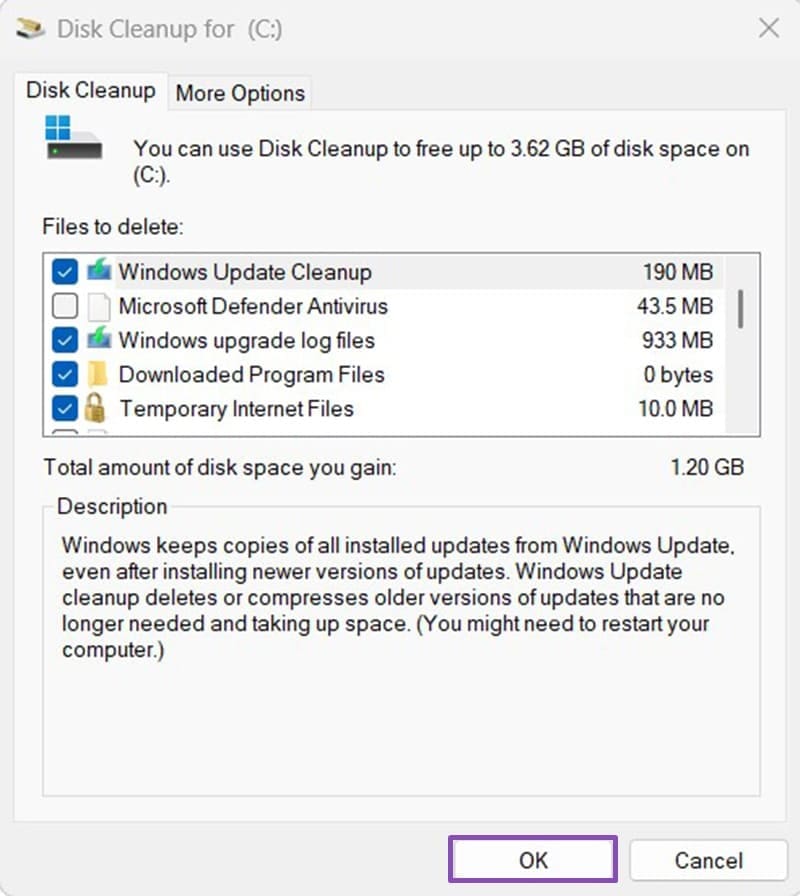Select the Disk Cleanup tab

pyautogui.click(x=90, y=90)
